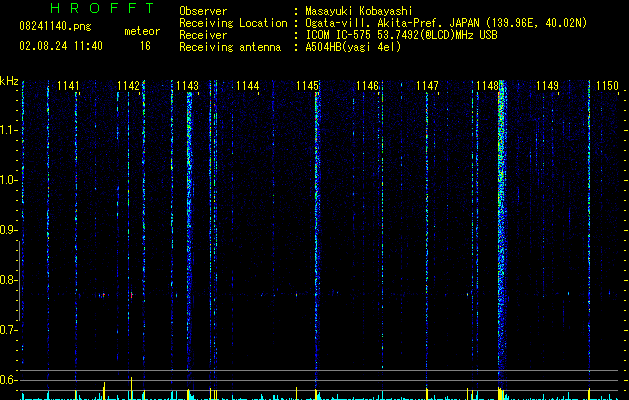The width and height of the screenshot is (629, 400).
Task: Select the filename 08241140.png
Action: (x=55, y=27)
